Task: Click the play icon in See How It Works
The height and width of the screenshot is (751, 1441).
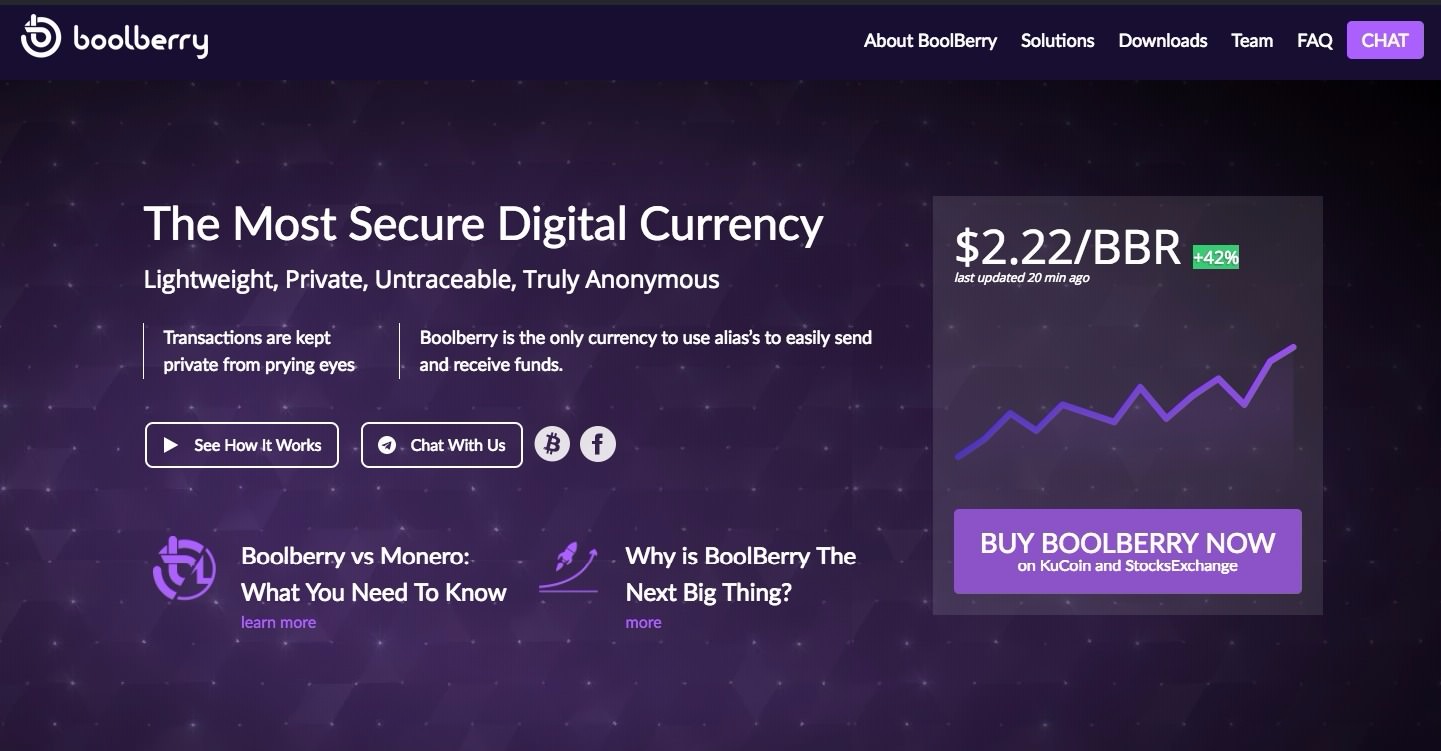Action: [171, 445]
